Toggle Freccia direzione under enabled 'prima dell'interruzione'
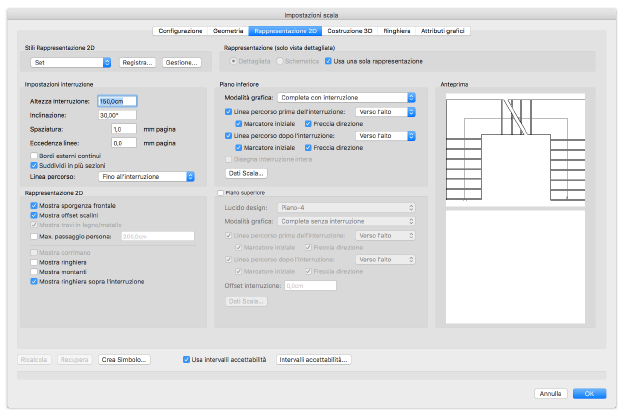 pos(308,124)
